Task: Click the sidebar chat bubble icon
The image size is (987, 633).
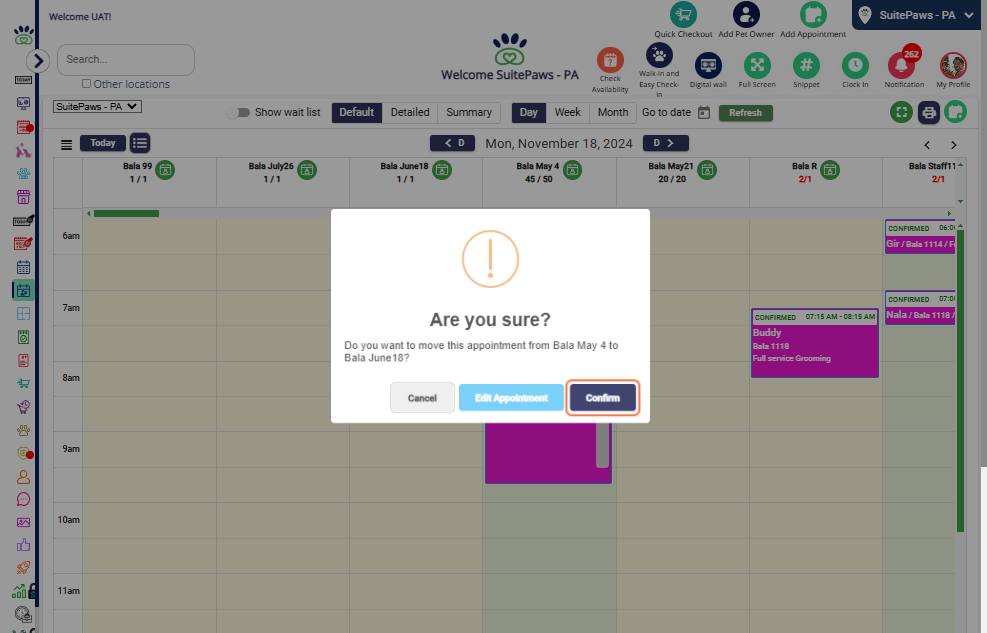Action: tap(23, 500)
